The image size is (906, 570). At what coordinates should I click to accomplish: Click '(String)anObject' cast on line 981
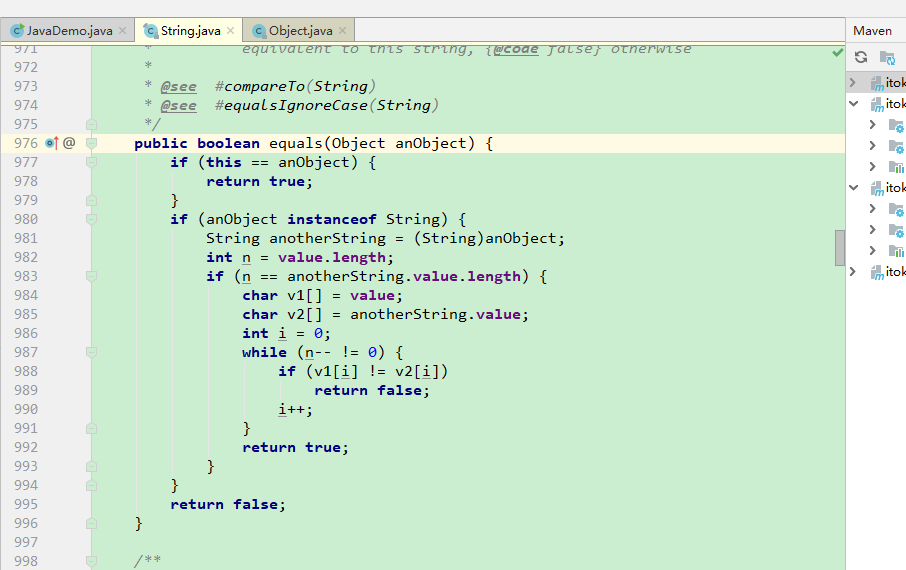[x=484, y=238]
